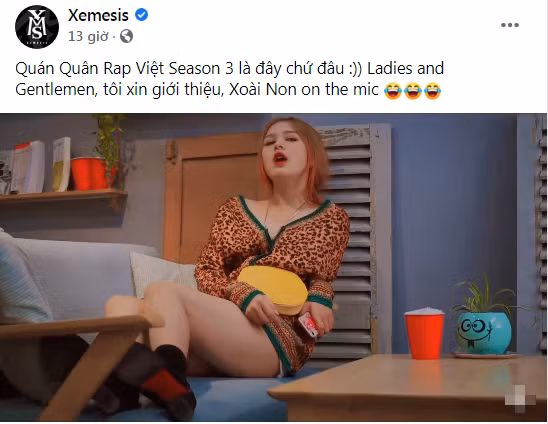This screenshot has height=424, width=548.
Task: Open the Xemesis profile avatar
Action: [37, 27]
